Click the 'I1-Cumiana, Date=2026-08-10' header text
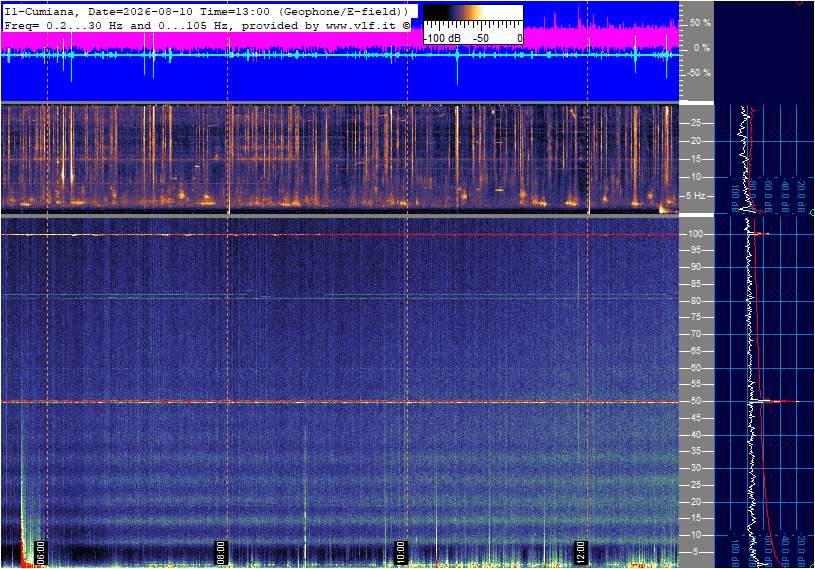 point(98,11)
